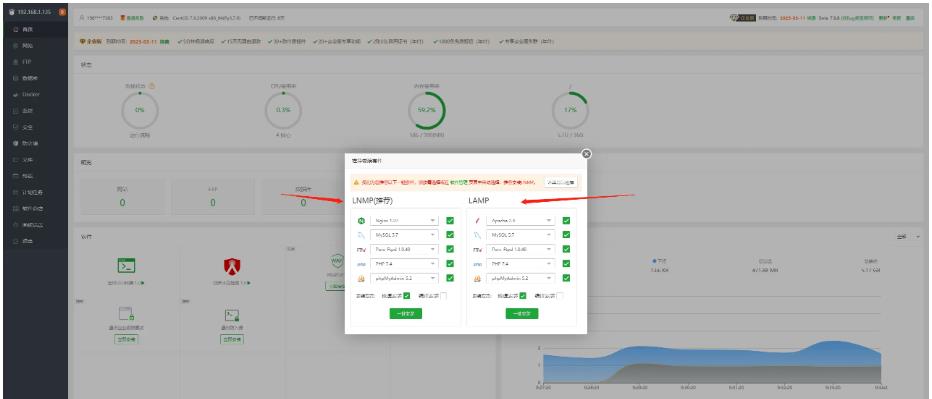Click the button at the warning banner's right
Screen dimensions: 932x399
point(561,183)
